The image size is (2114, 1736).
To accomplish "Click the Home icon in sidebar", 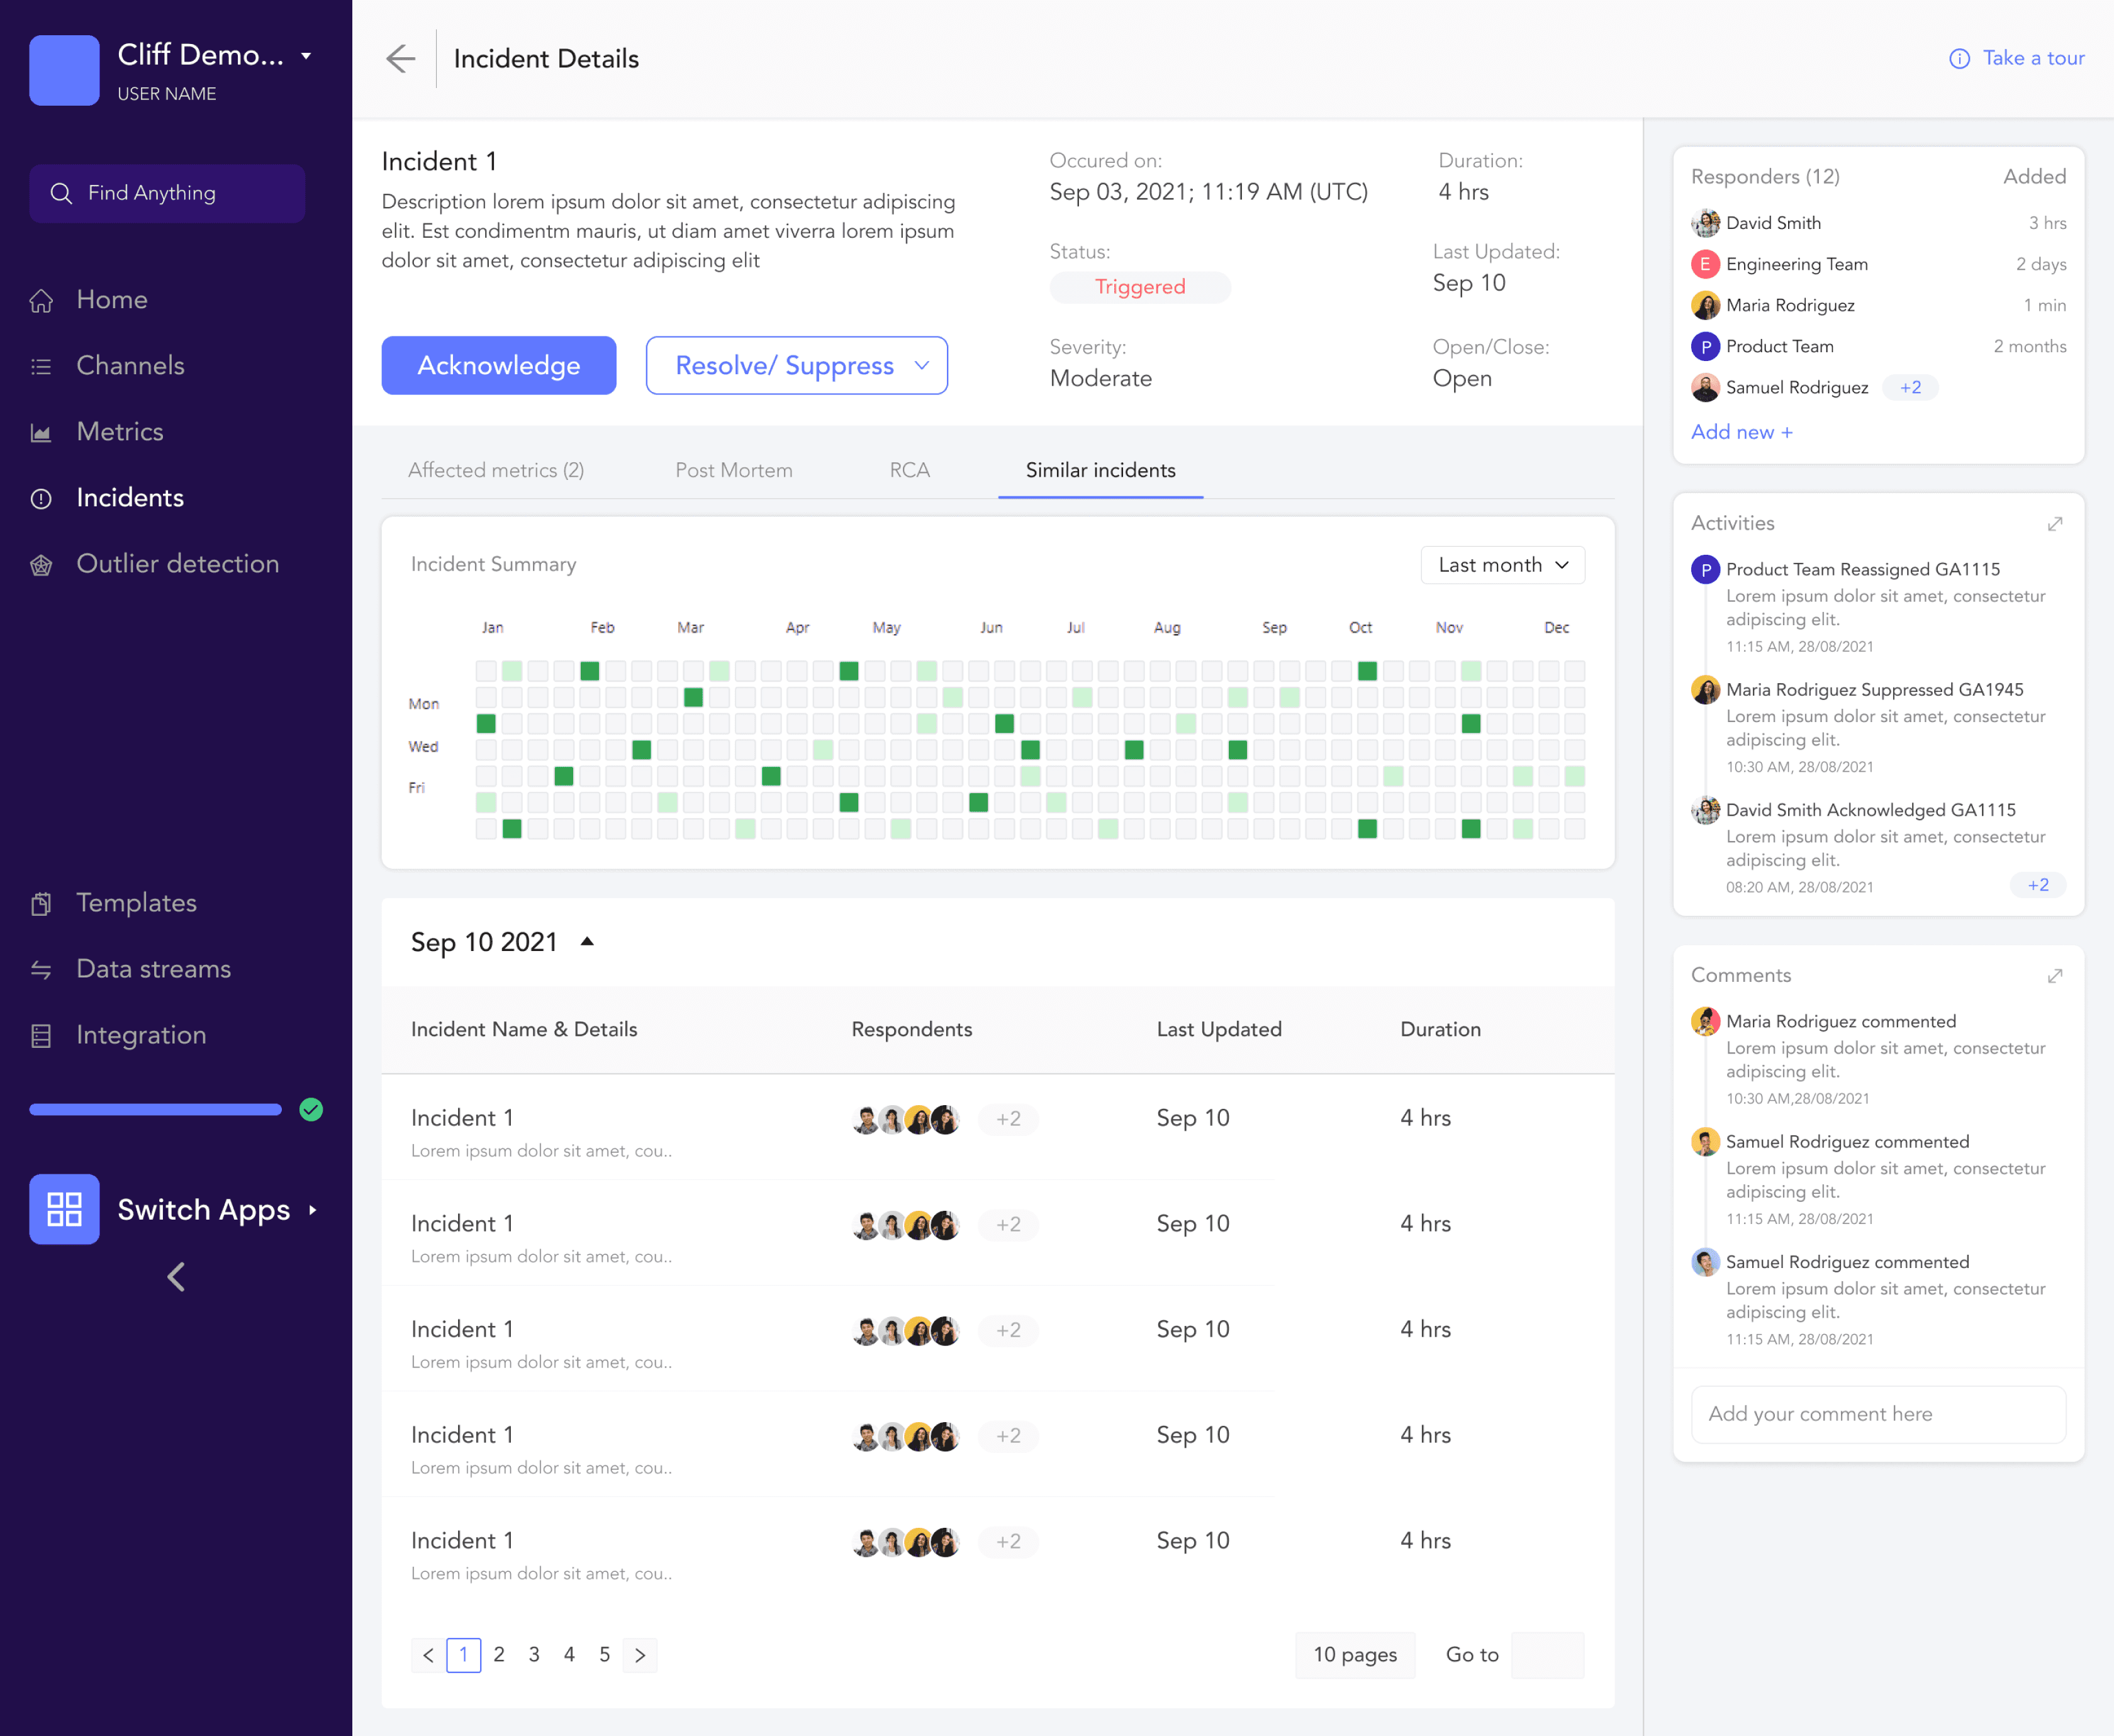I will tap(41, 300).
